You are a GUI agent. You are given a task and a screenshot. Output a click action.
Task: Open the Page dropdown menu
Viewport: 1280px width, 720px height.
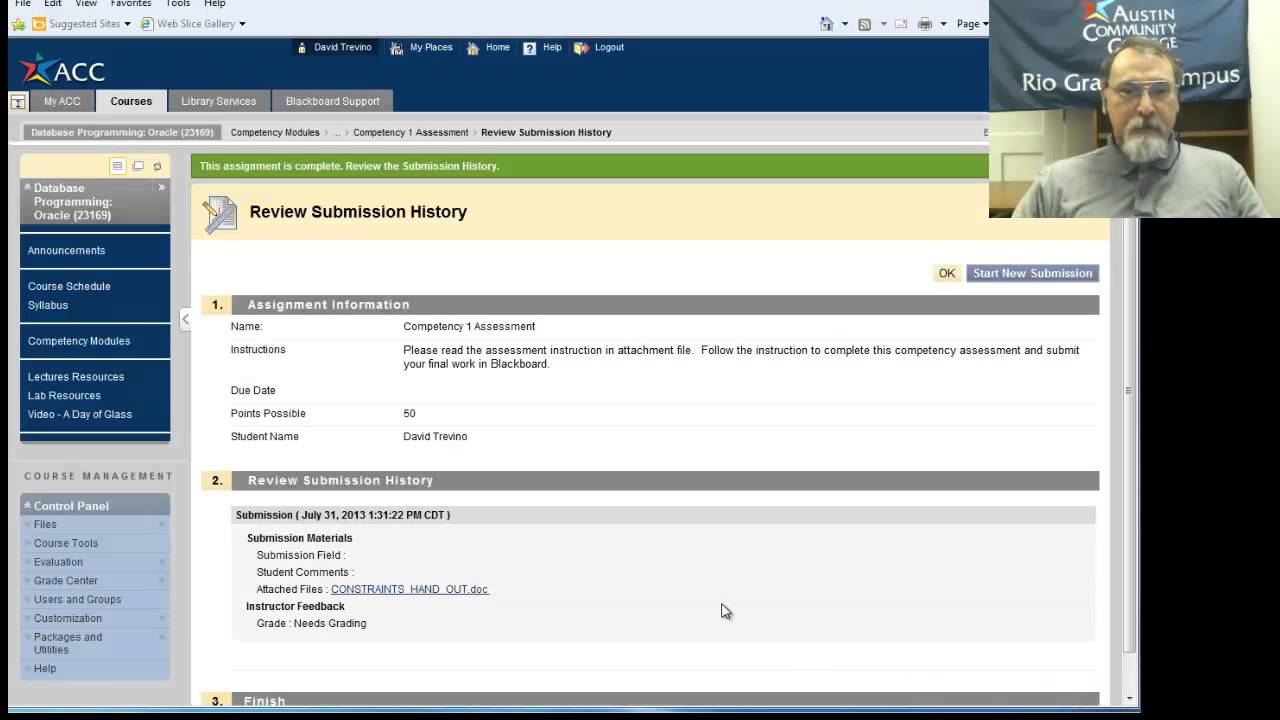click(x=972, y=24)
